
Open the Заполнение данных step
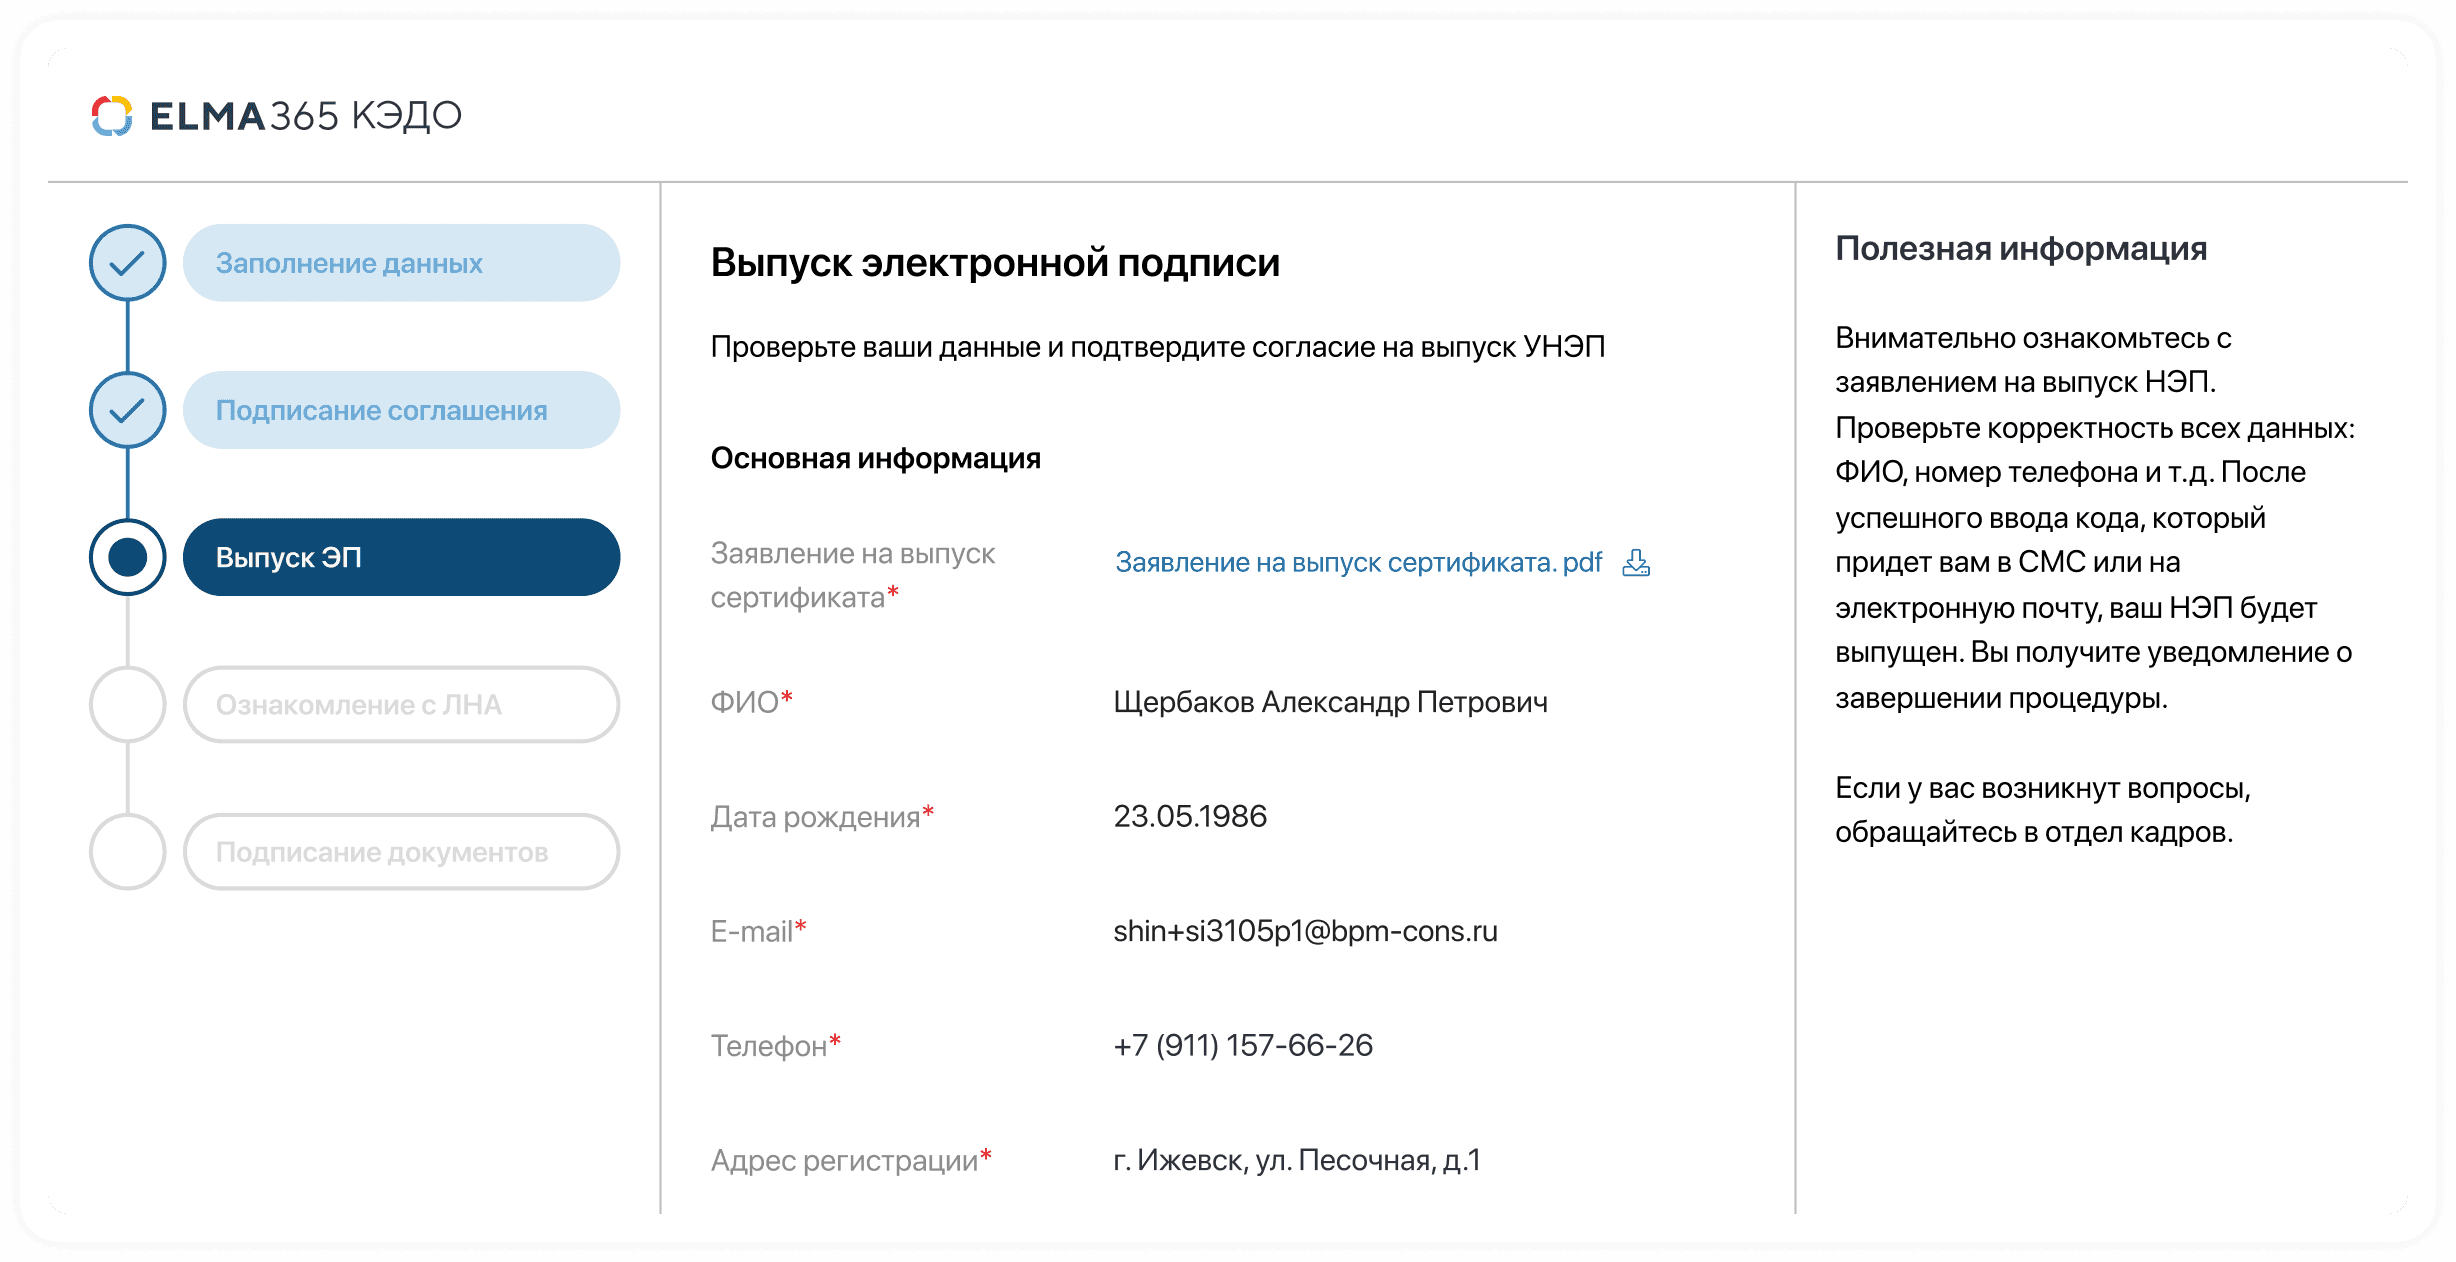(401, 263)
